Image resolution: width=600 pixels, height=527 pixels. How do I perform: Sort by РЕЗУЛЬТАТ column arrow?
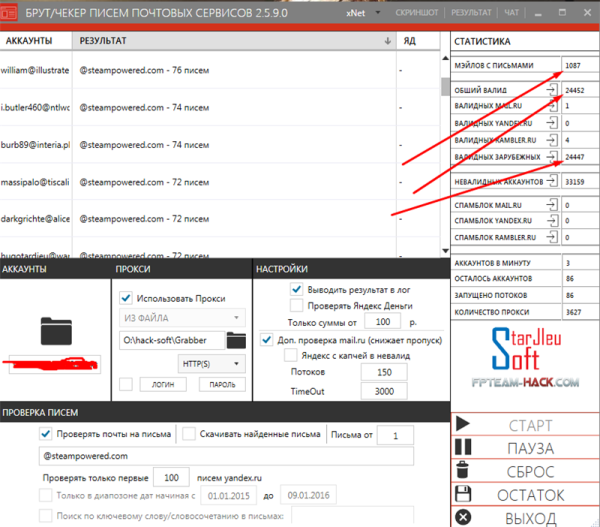387,41
